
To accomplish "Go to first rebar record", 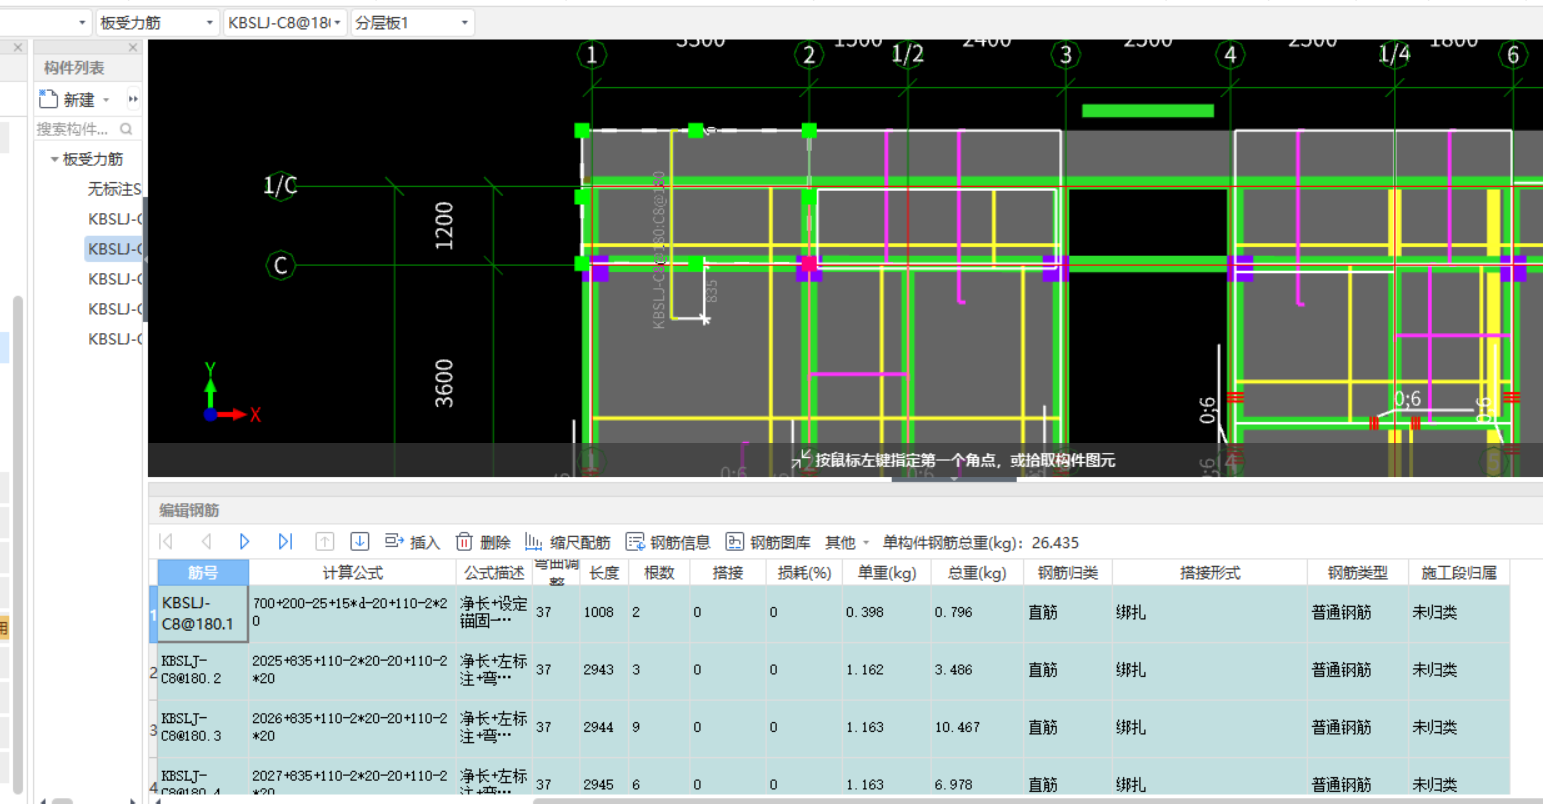I will 166,542.
